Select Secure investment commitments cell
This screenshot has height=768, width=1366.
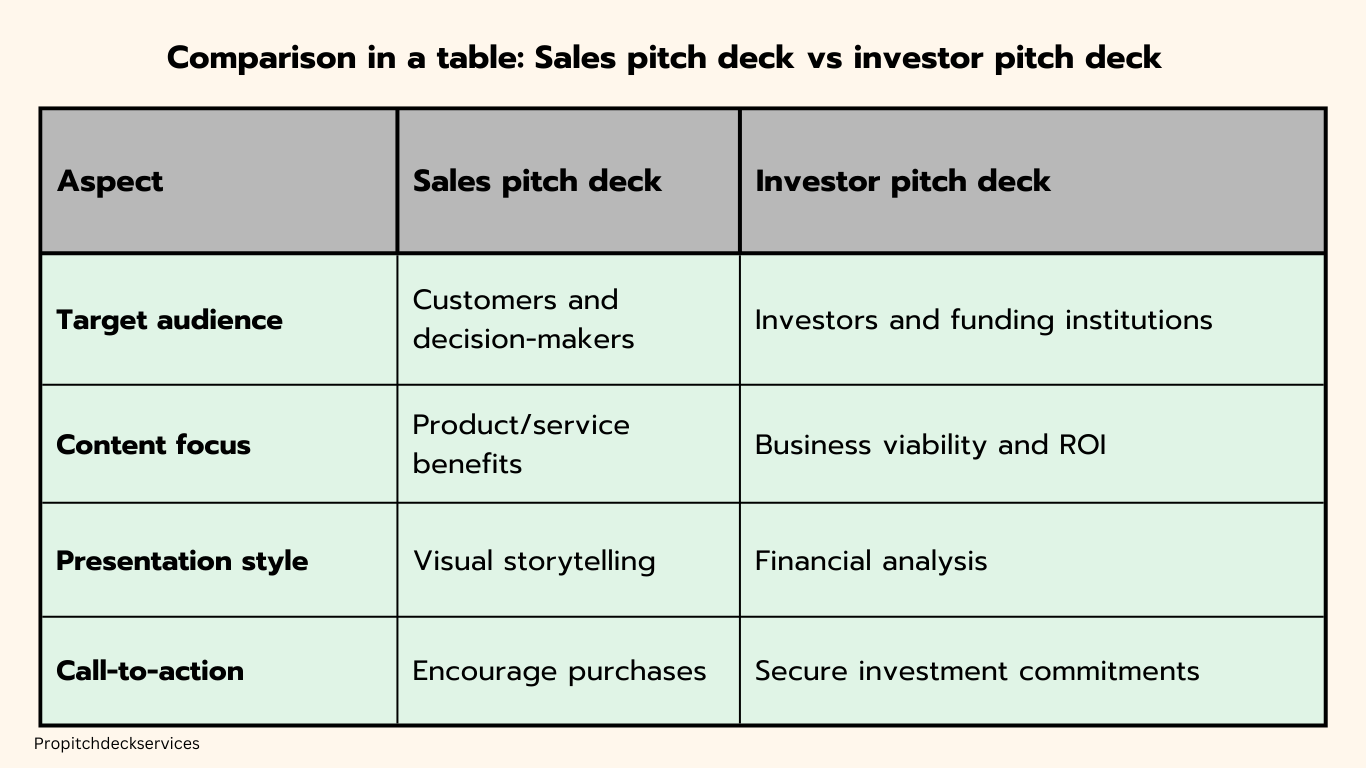click(x=976, y=670)
